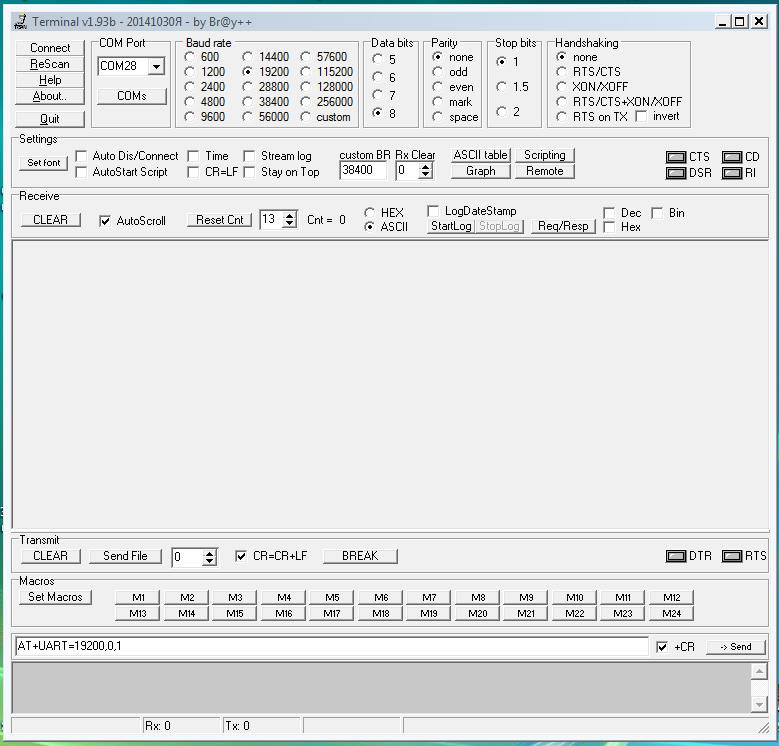The height and width of the screenshot is (746, 779).
Task: Increase the Rx Clear spinner value
Action: pos(426,166)
